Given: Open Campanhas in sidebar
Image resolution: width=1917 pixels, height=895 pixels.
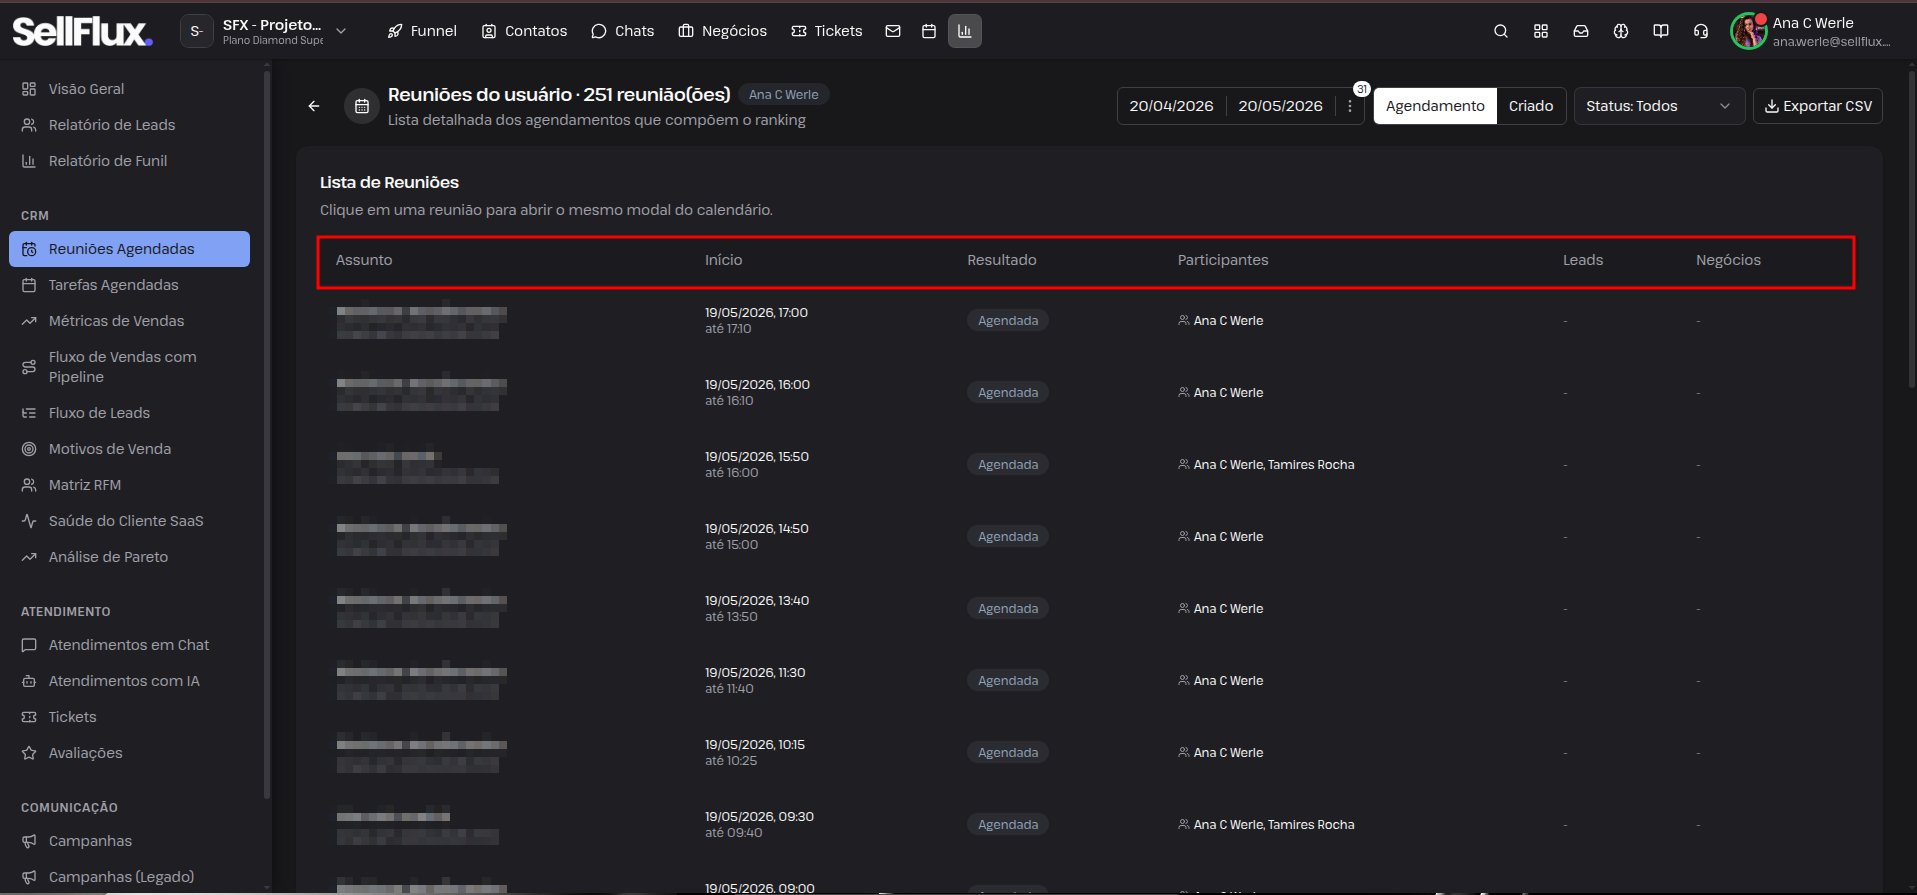Looking at the screenshot, I should coord(129,841).
